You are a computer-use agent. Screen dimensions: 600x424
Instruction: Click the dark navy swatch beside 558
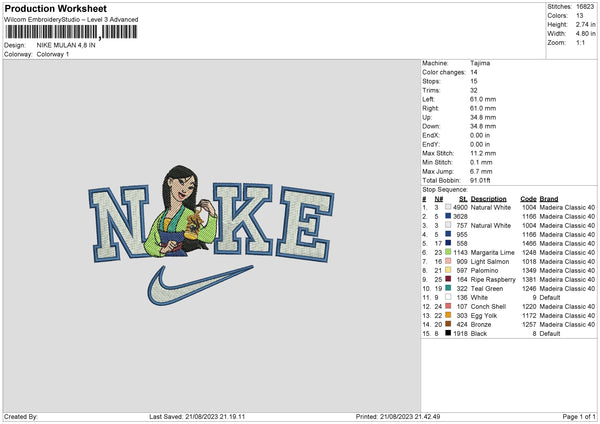click(448, 243)
